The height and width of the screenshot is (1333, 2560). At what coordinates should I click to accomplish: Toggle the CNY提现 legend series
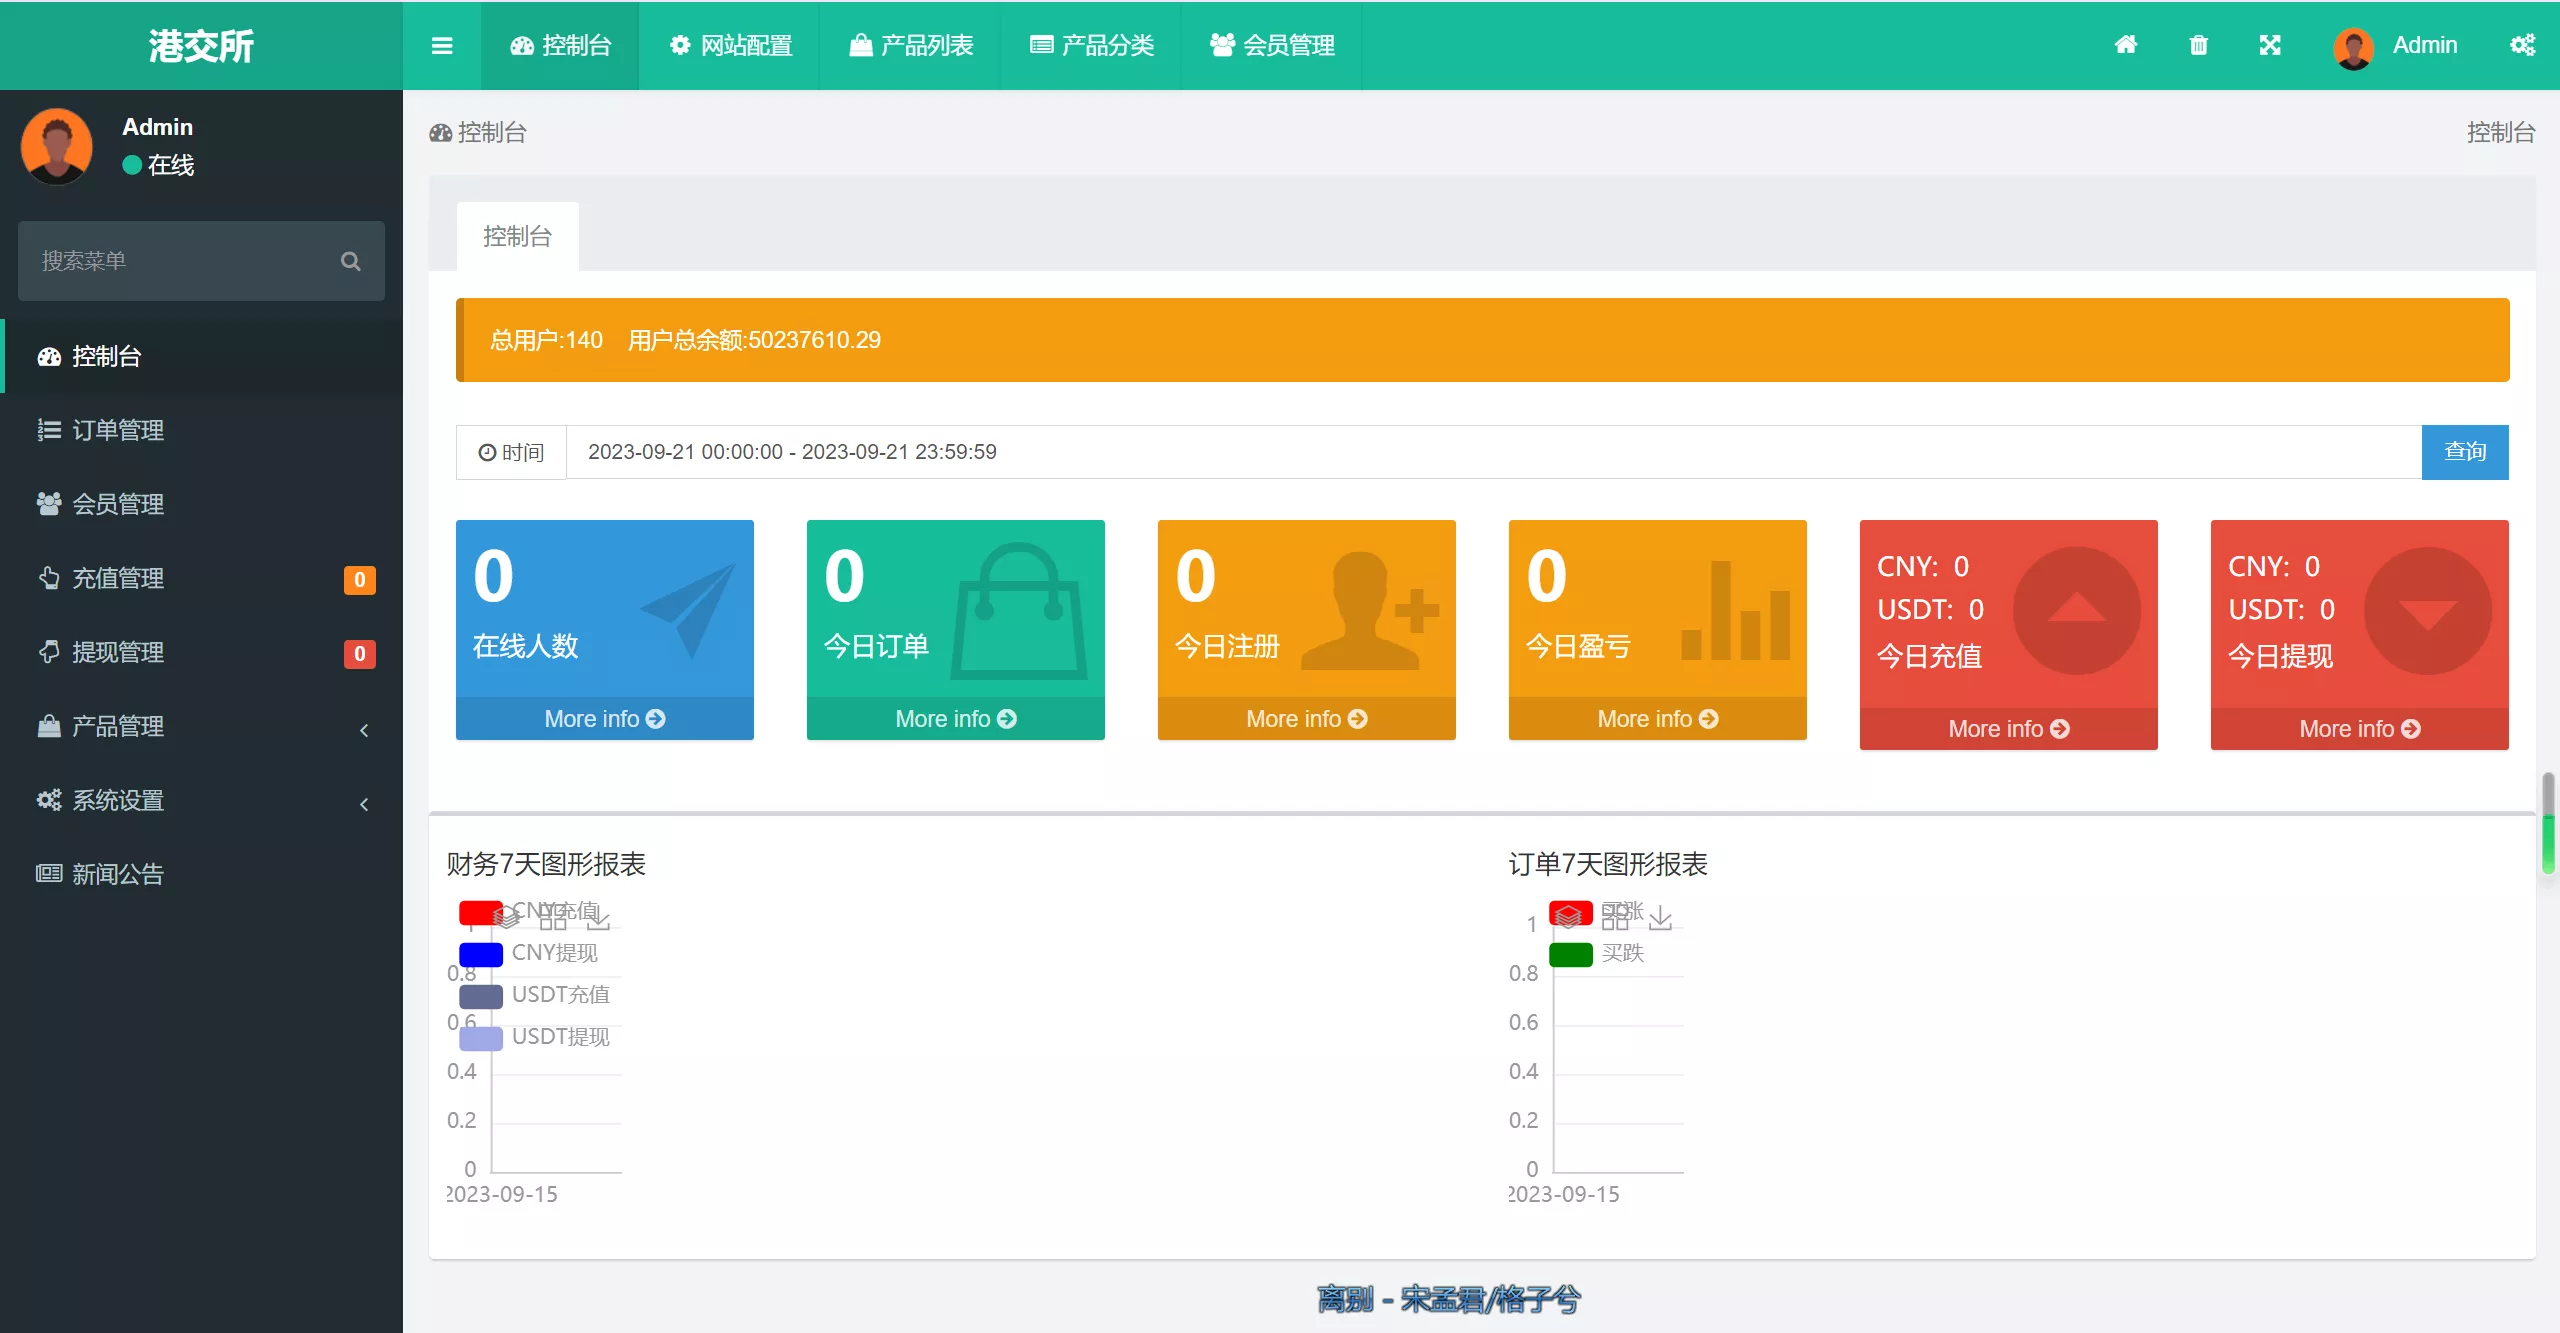554,953
